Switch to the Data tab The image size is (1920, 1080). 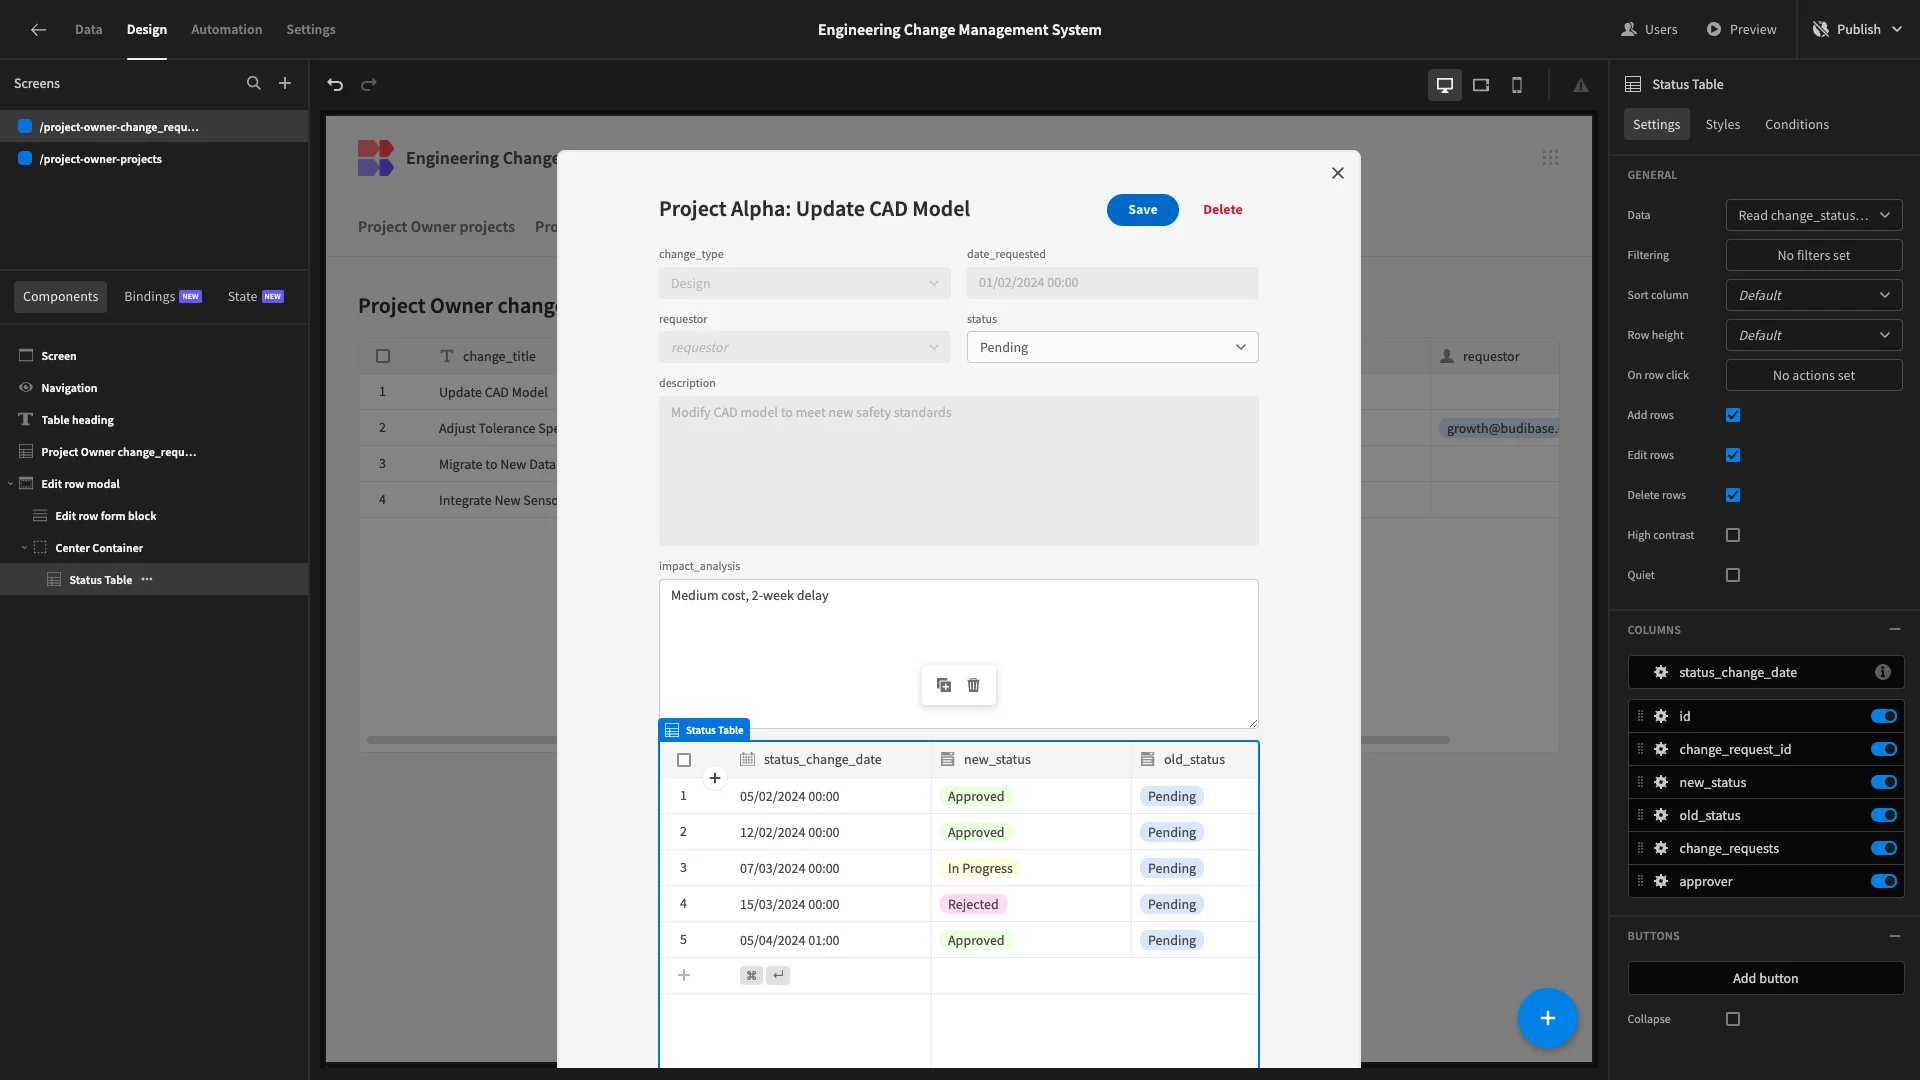coord(88,30)
